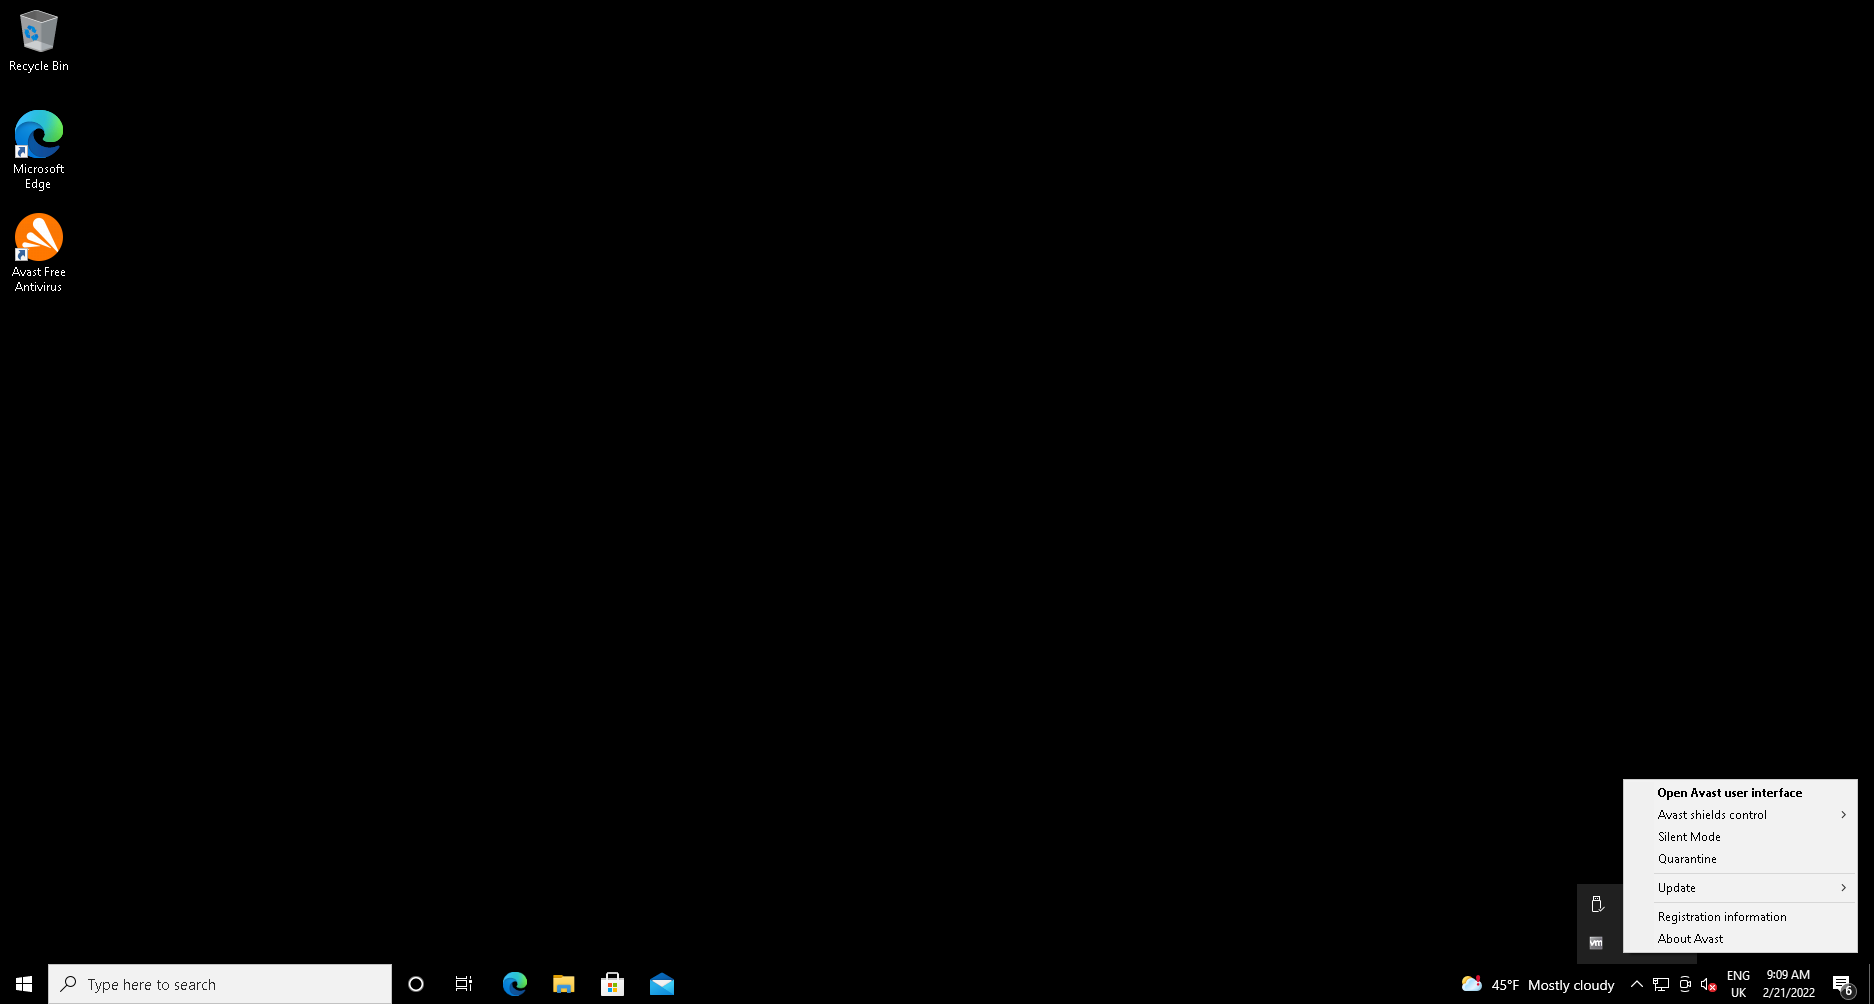Open the Recycle Bin desktop icon
The height and width of the screenshot is (1004, 1874).
tap(38, 41)
